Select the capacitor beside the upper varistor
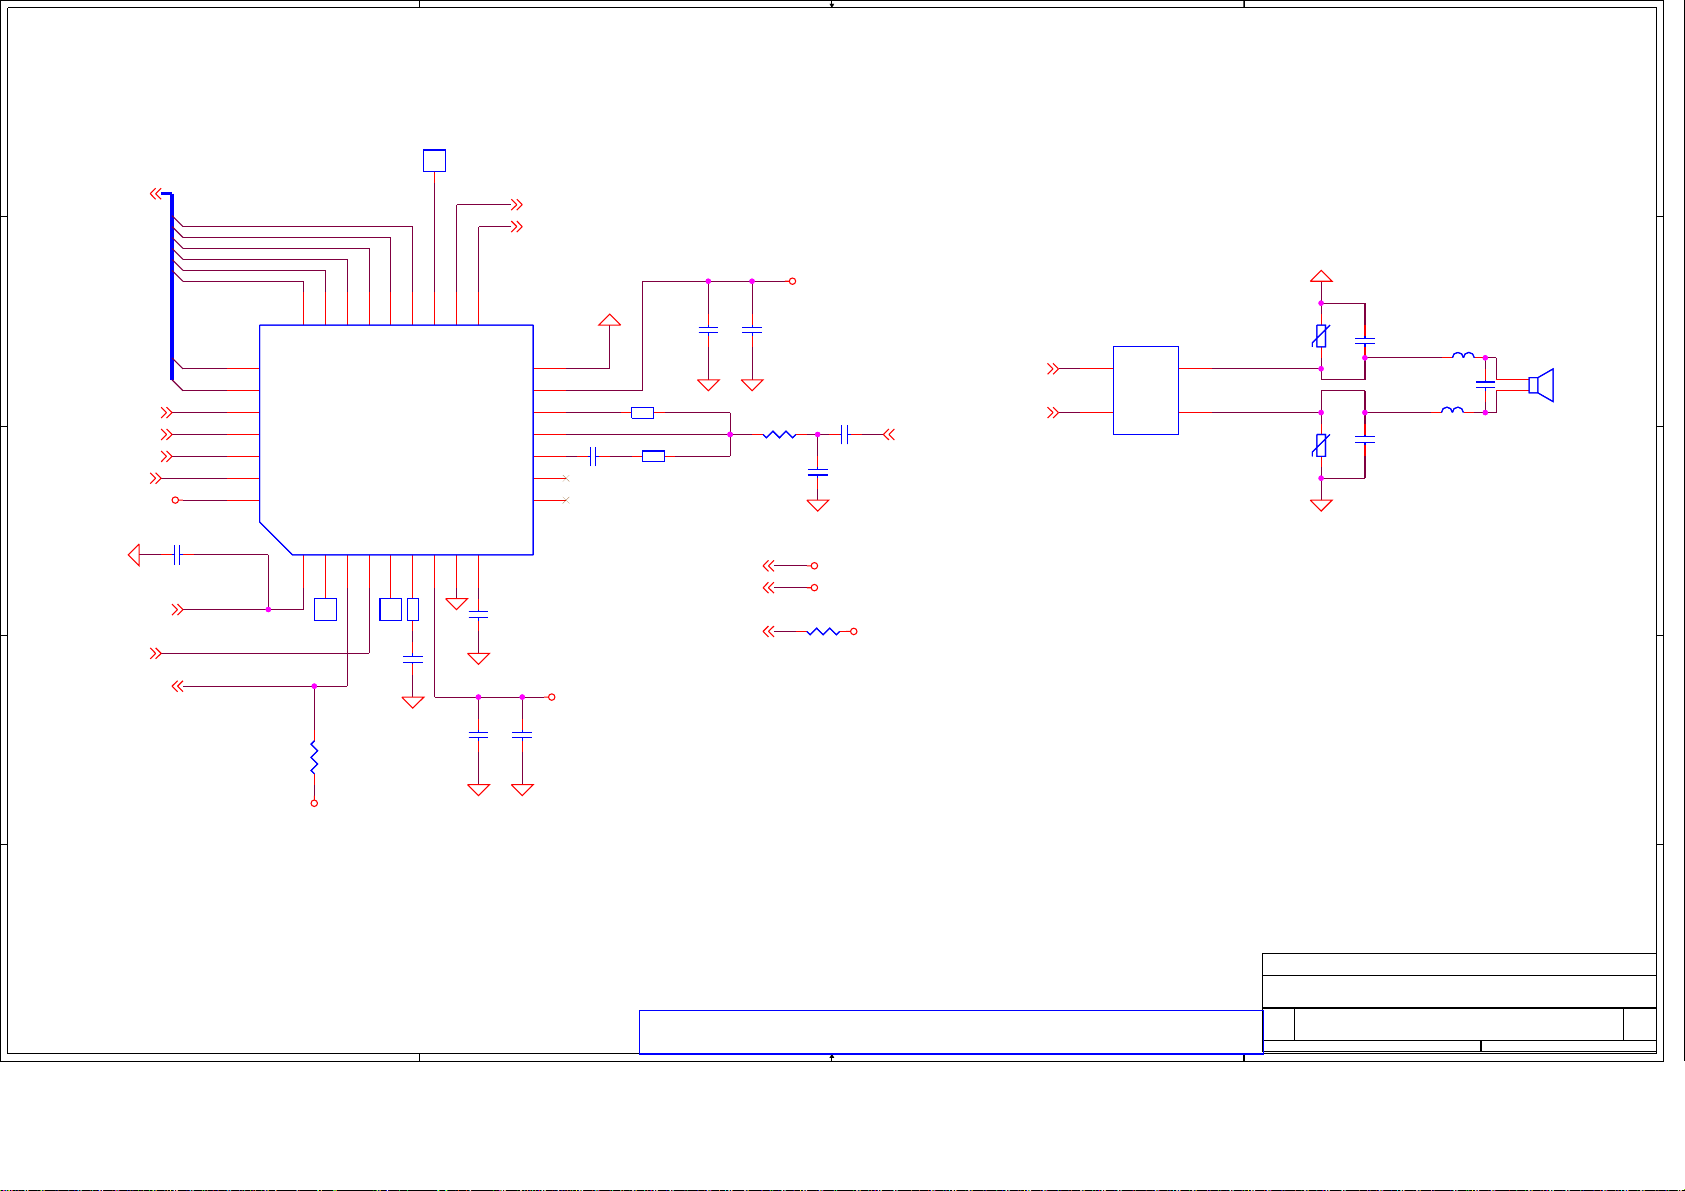Viewport: 1685px width, 1191px height. coord(1365,341)
